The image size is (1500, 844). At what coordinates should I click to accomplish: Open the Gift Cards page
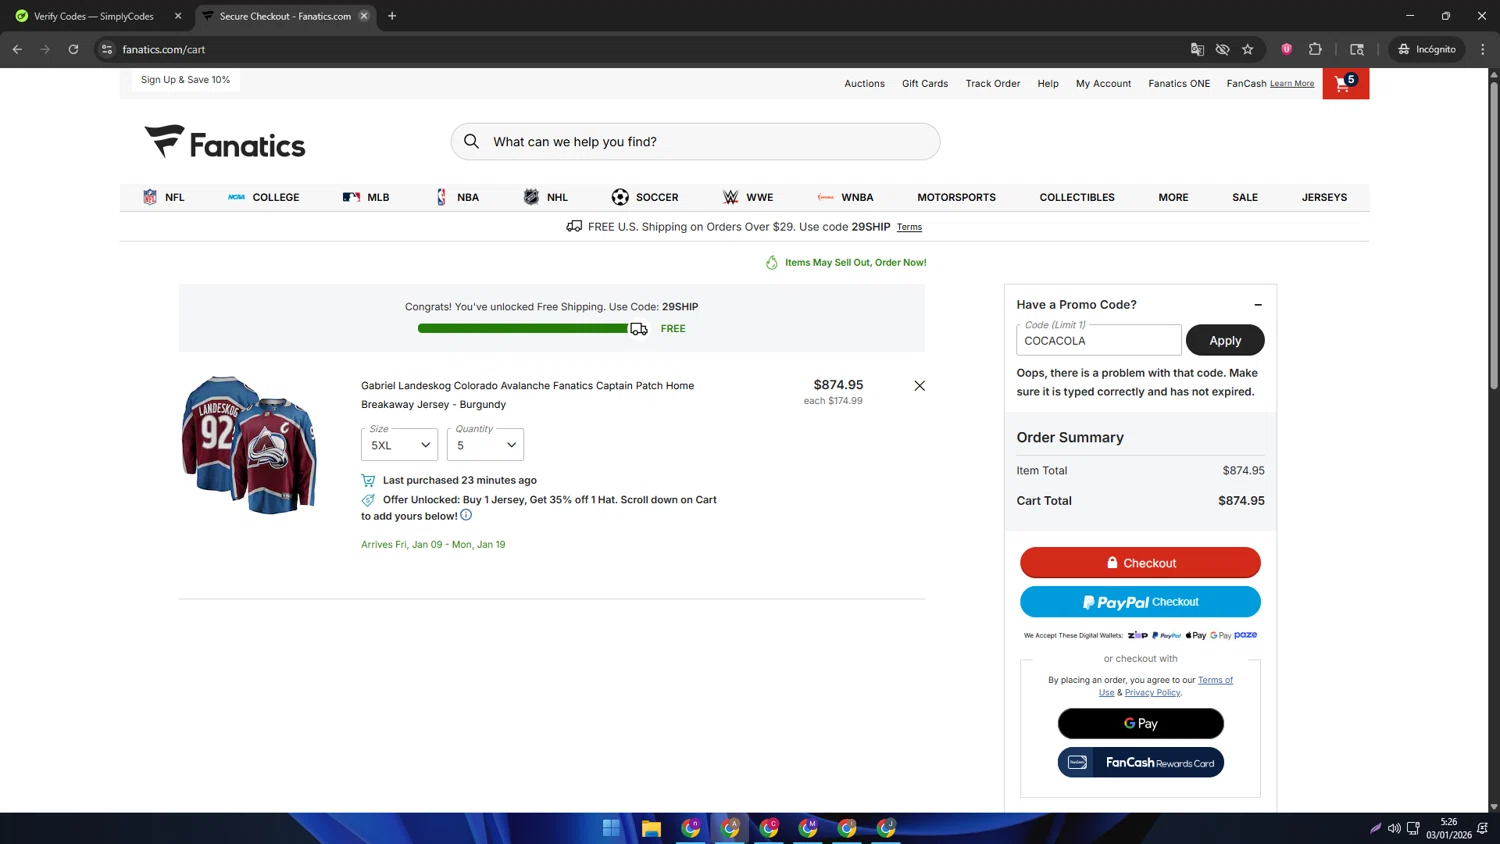[x=925, y=84]
